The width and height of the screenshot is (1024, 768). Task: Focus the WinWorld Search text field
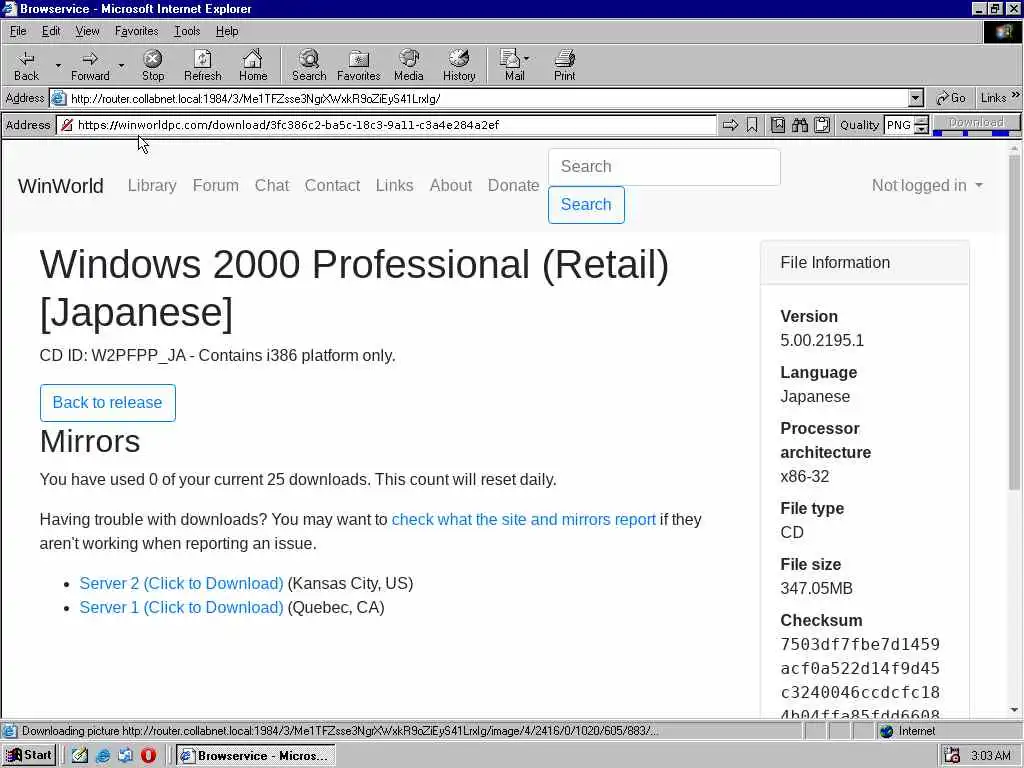coord(664,167)
